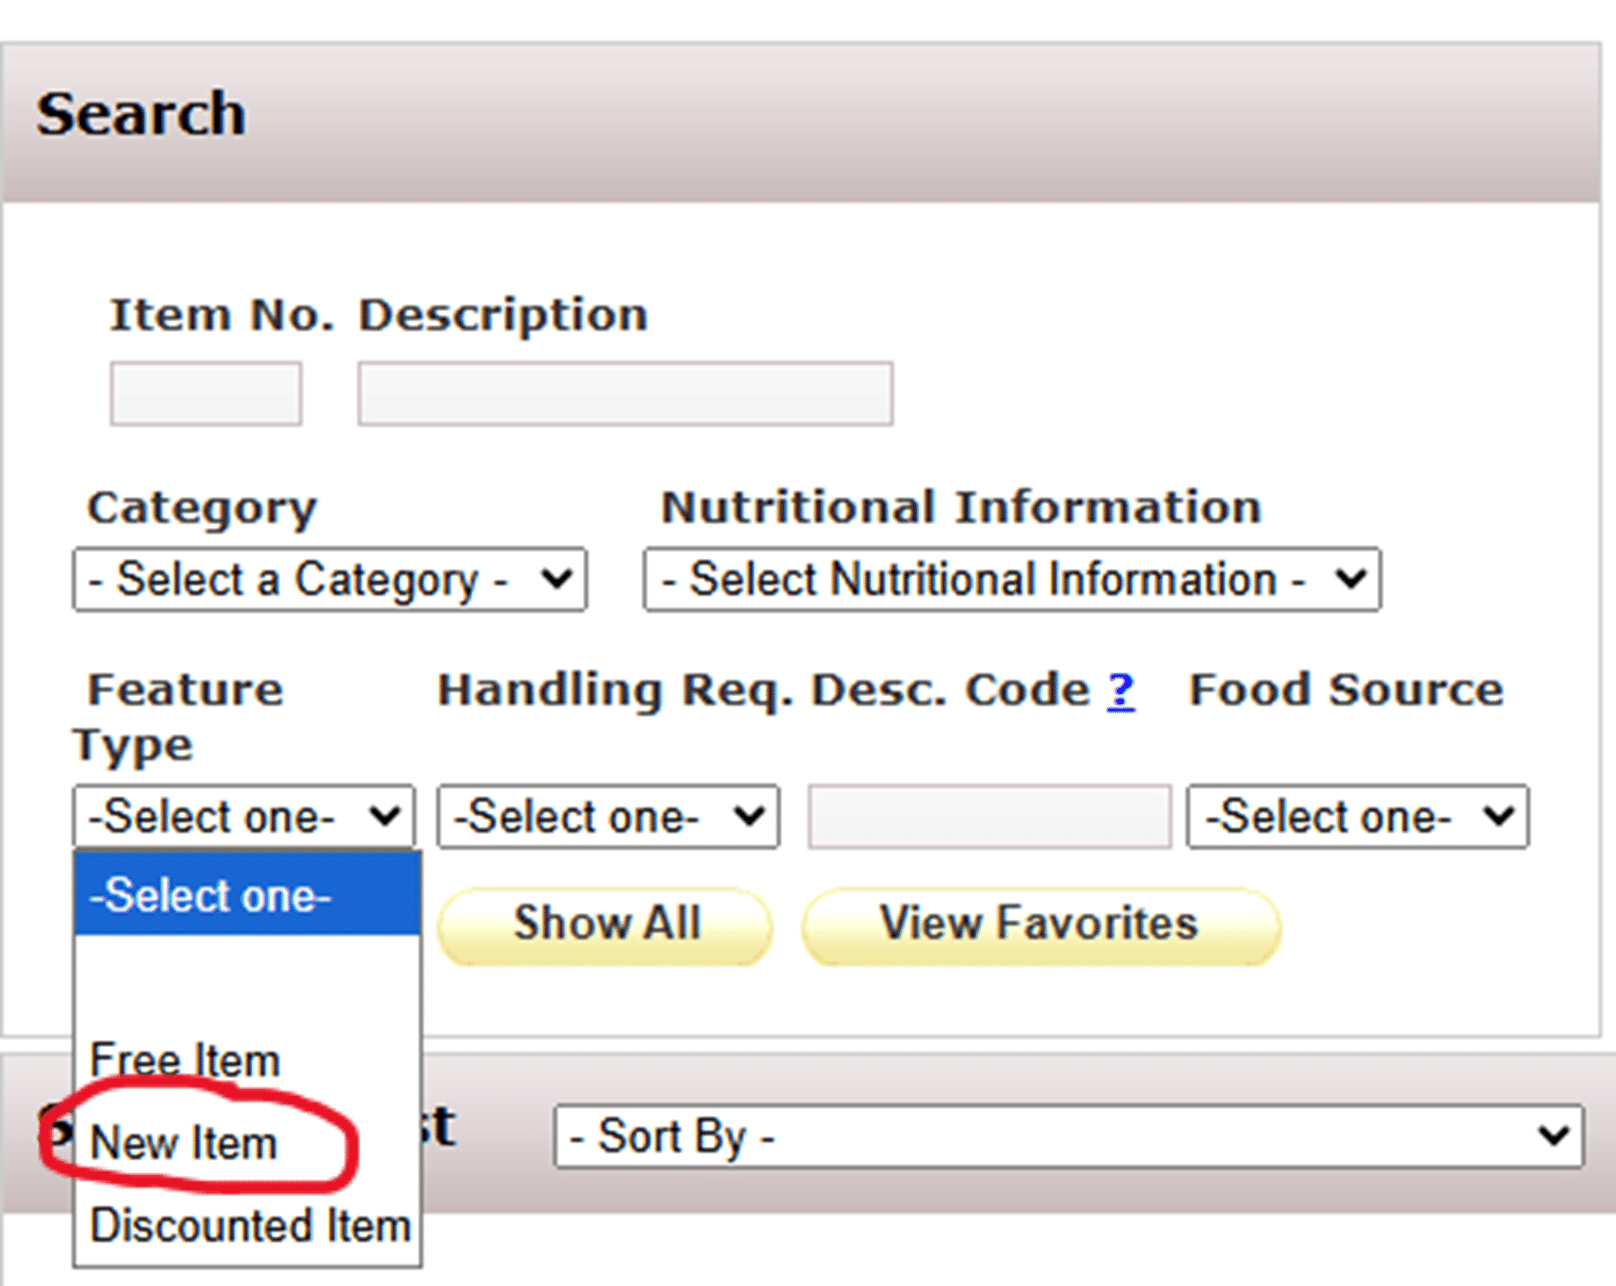Select Free Item from the list
Viewport: 1616px width, 1286px height.
(x=186, y=1060)
